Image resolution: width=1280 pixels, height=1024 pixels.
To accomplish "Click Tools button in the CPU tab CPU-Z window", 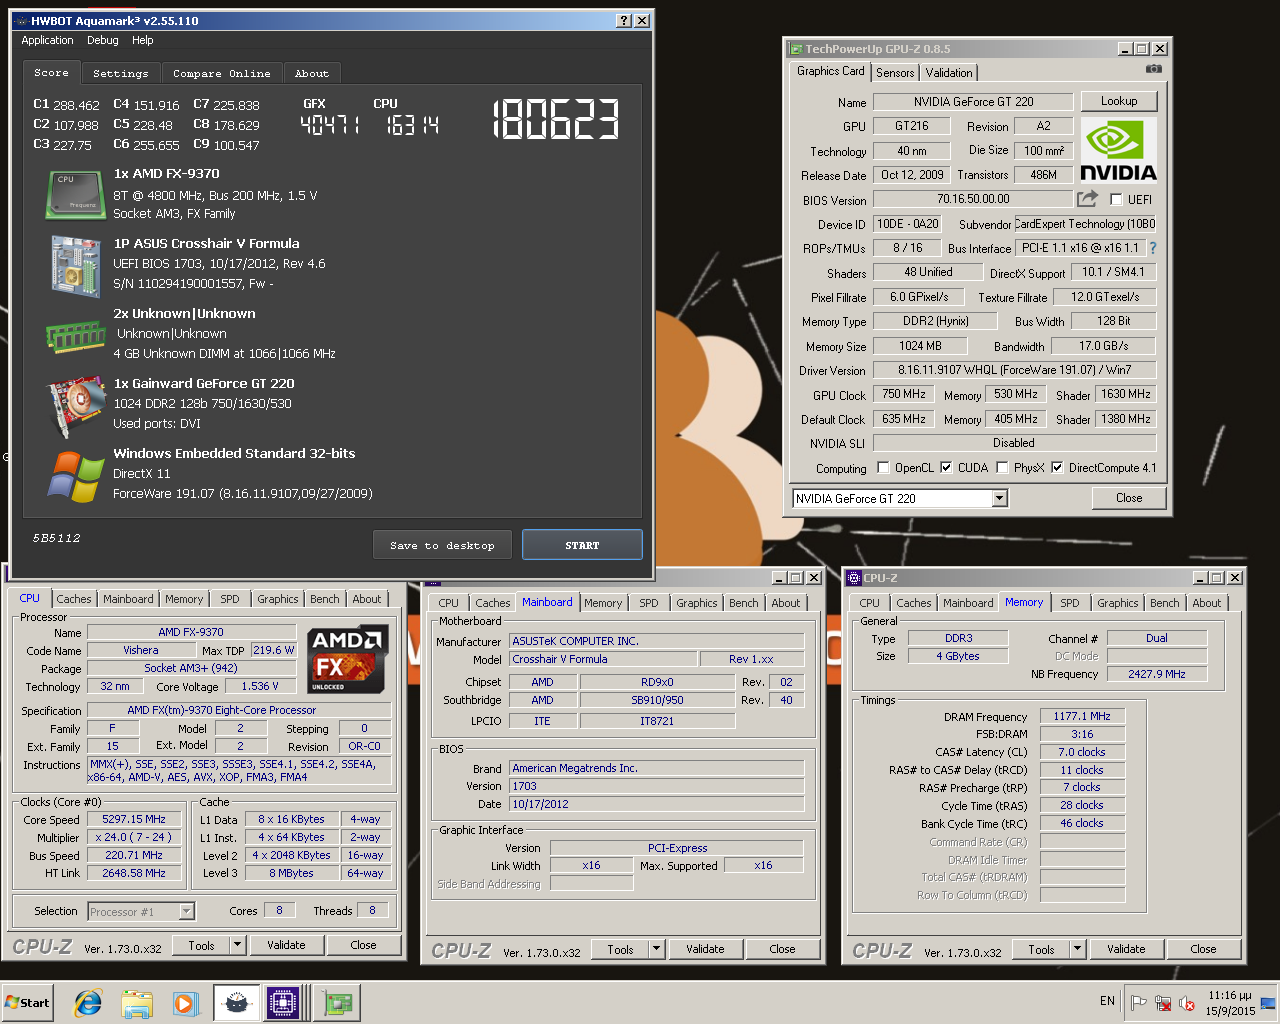I will pyautogui.click(x=201, y=945).
